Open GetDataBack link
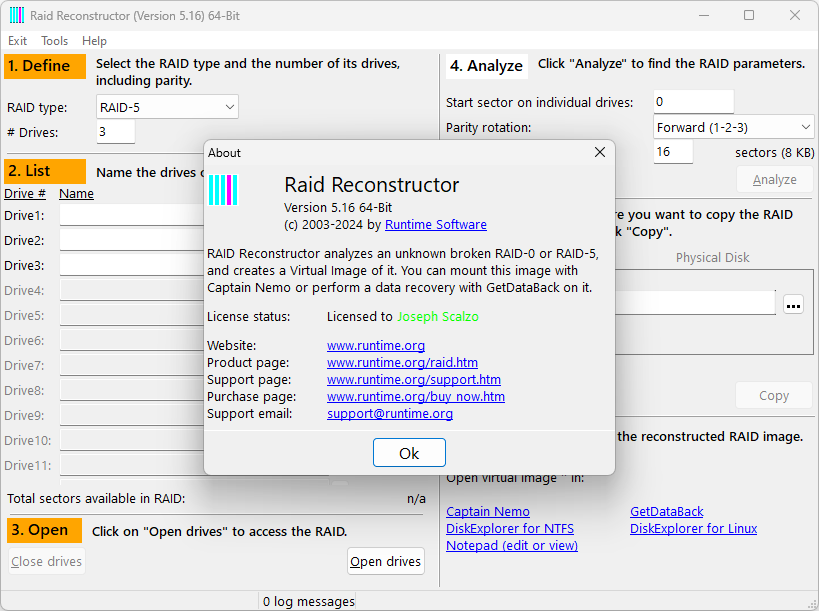The width and height of the screenshot is (819, 611). coord(666,512)
